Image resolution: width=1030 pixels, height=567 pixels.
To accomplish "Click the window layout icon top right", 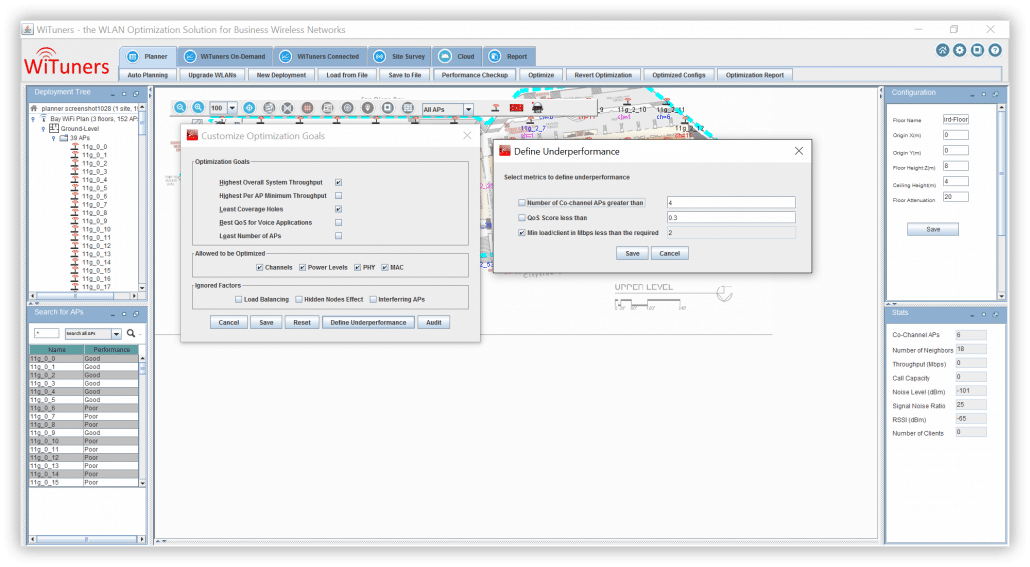I will pos(977,50).
